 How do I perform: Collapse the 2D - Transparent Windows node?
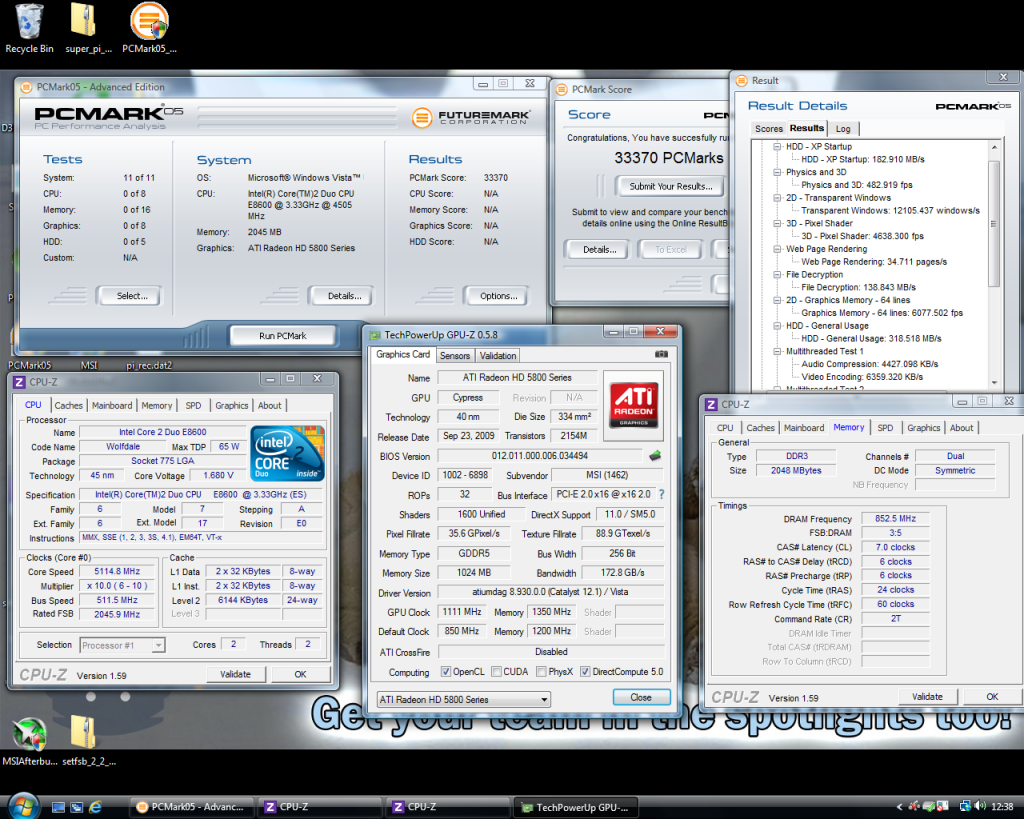click(777, 197)
